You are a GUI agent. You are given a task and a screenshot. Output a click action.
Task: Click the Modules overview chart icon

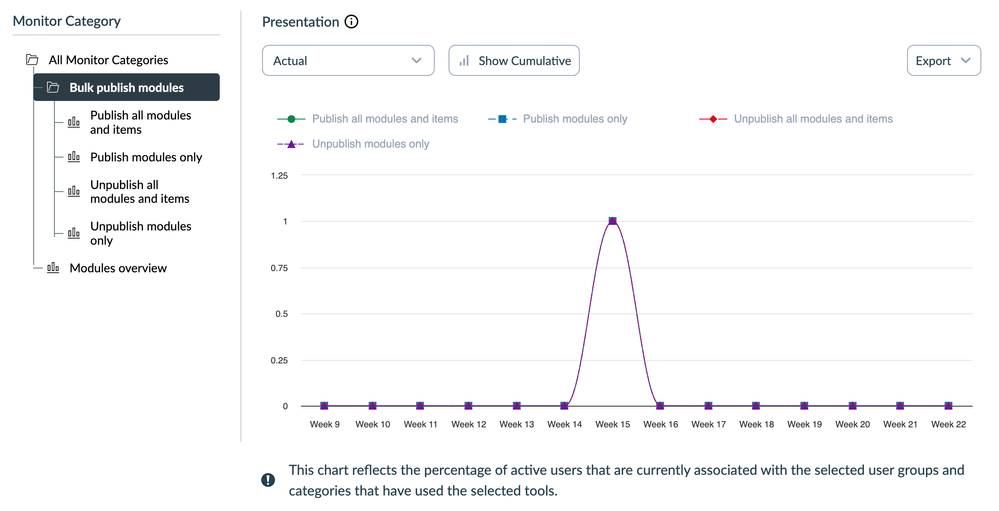point(53,268)
